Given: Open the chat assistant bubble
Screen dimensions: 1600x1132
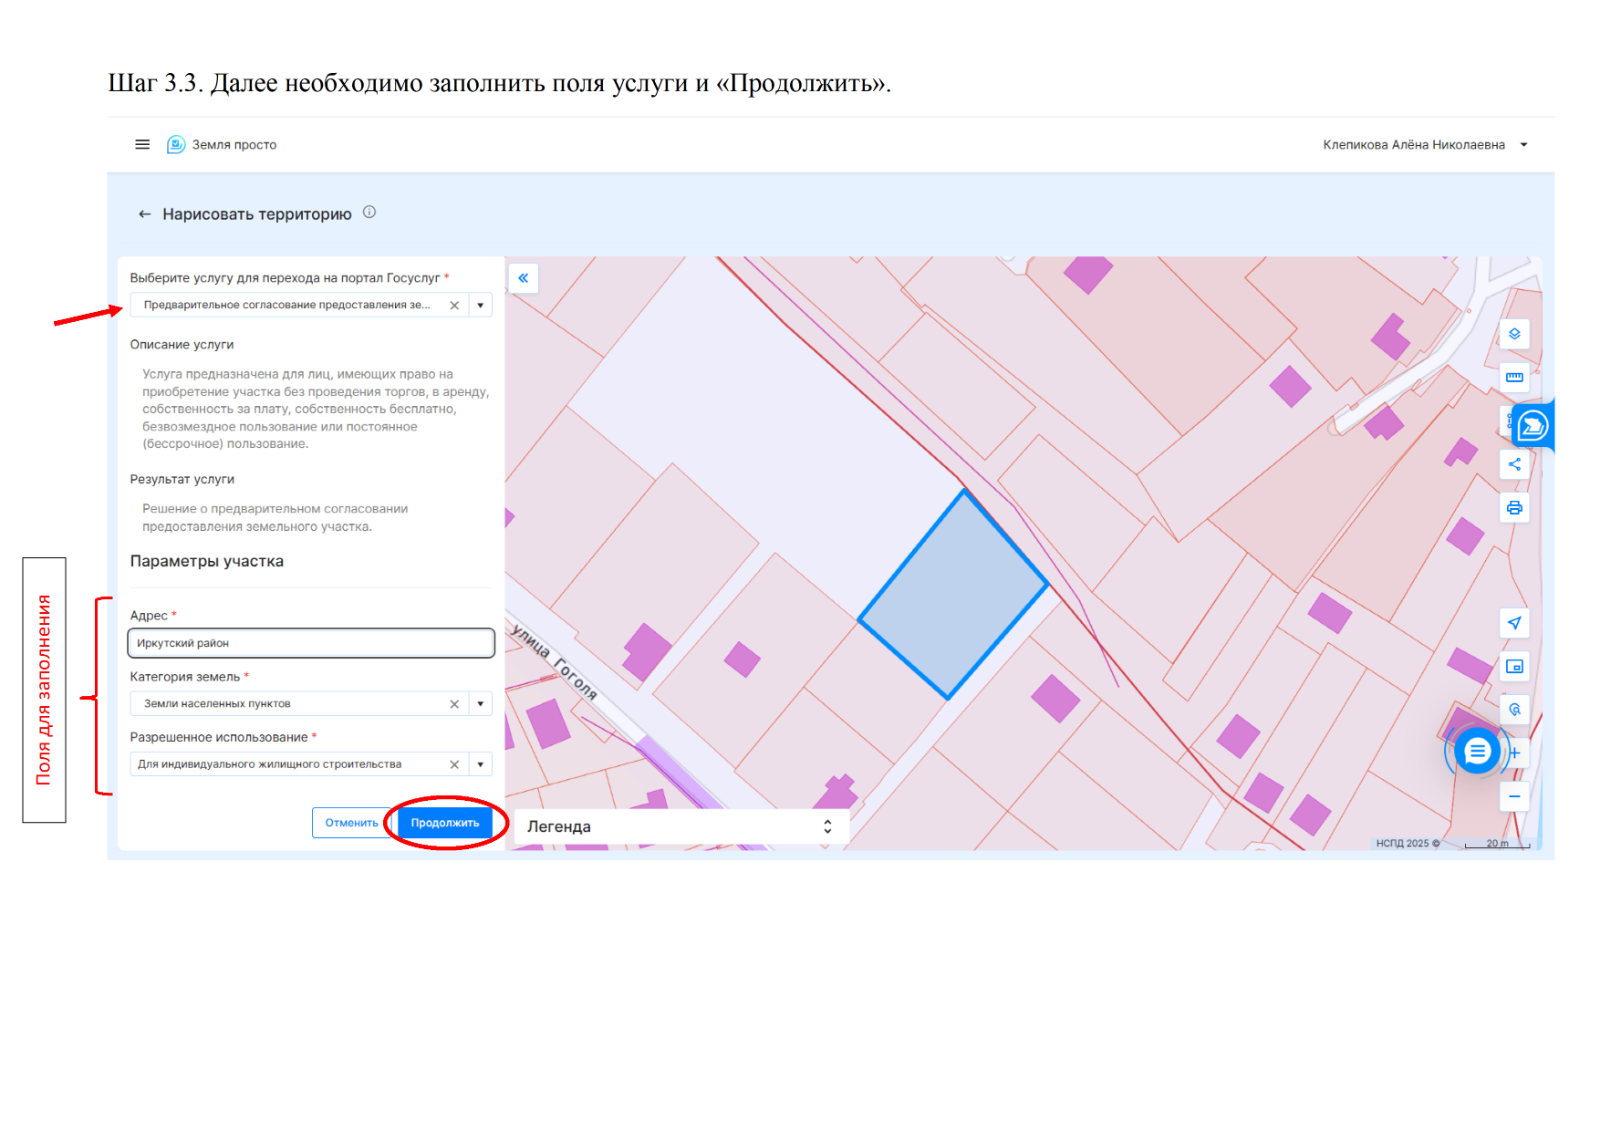Looking at the screenshot, I should pyautogui.click(x=1477, y=752).
